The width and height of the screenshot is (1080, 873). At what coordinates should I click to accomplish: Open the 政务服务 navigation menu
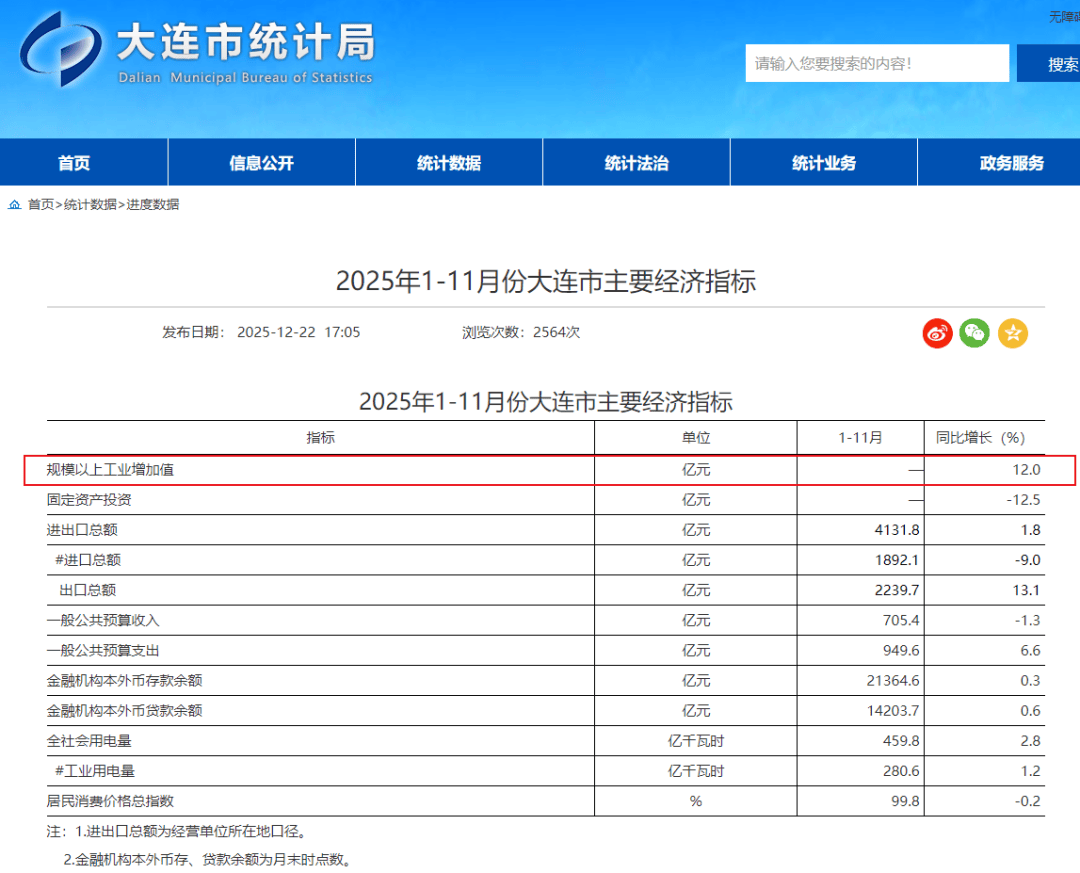1011,163
